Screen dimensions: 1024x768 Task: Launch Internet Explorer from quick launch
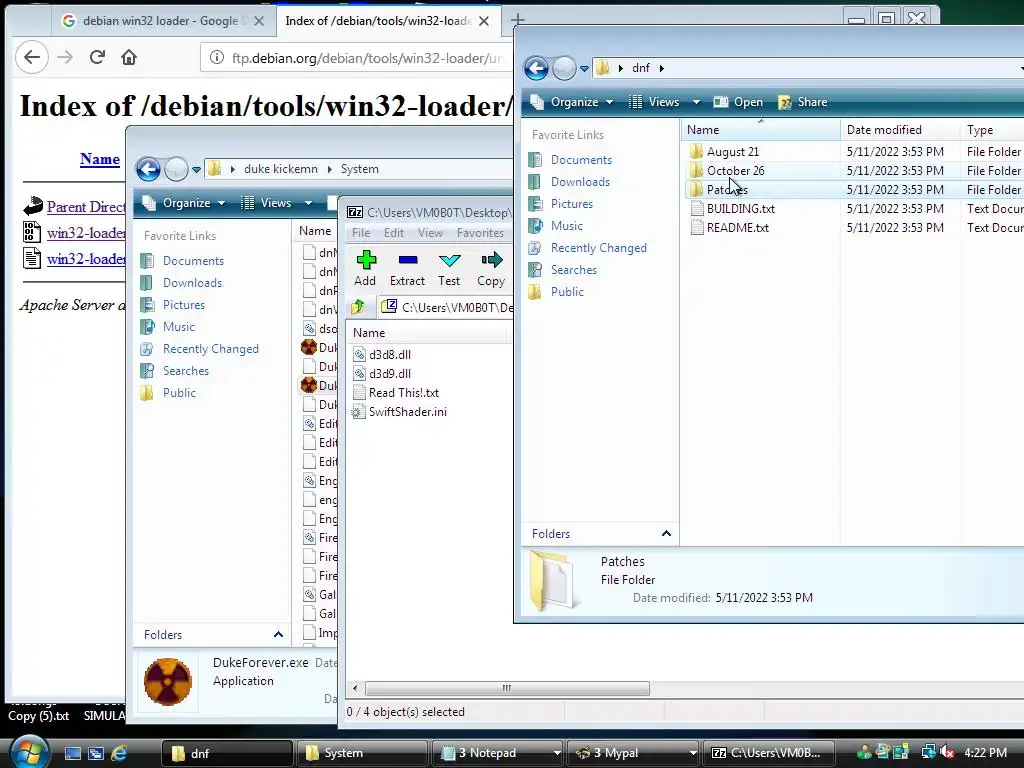coord(120,753)
